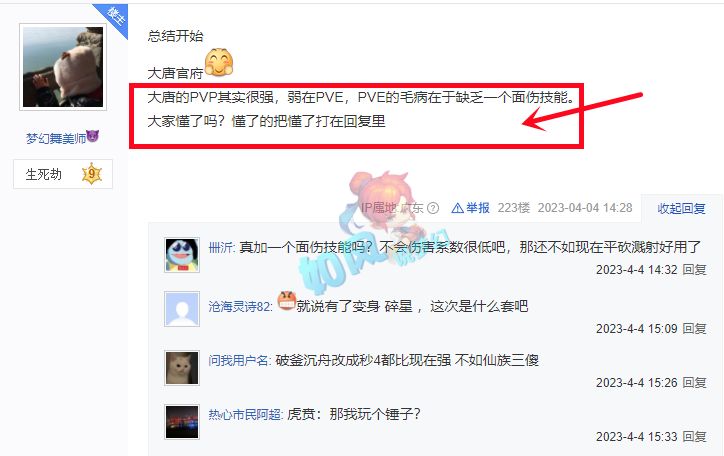Click the angry face emoji in 沧海灵诗82's reply
The image size is (724, 456).
tap(286, 300)
